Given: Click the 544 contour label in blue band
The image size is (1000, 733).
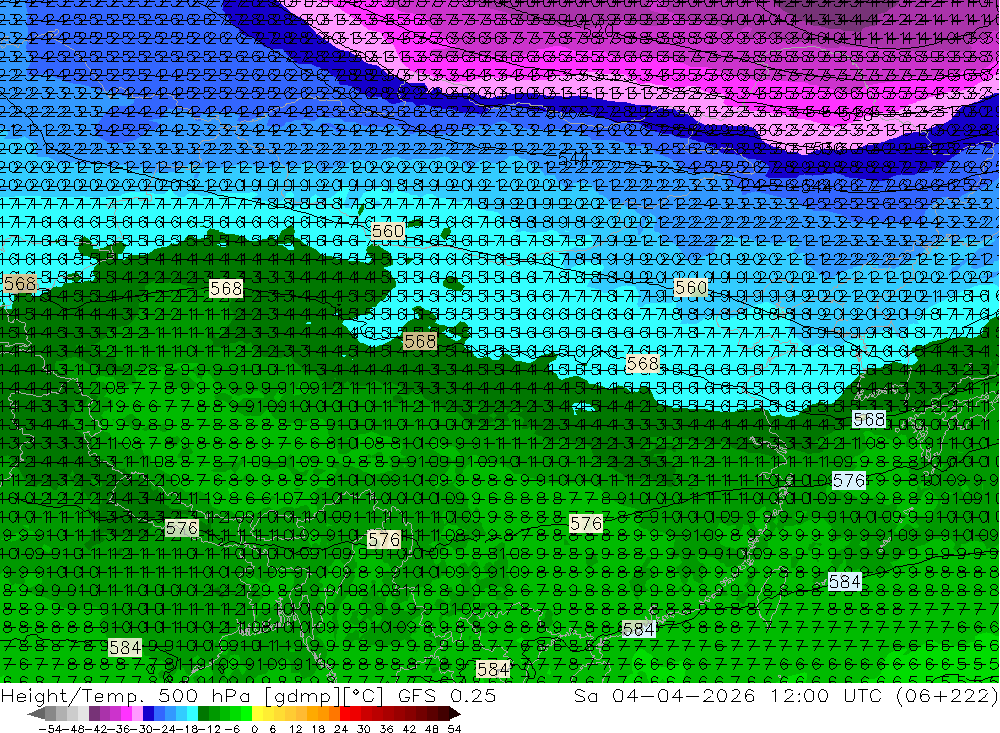Looking at the screenshot, I should [573, 157].
